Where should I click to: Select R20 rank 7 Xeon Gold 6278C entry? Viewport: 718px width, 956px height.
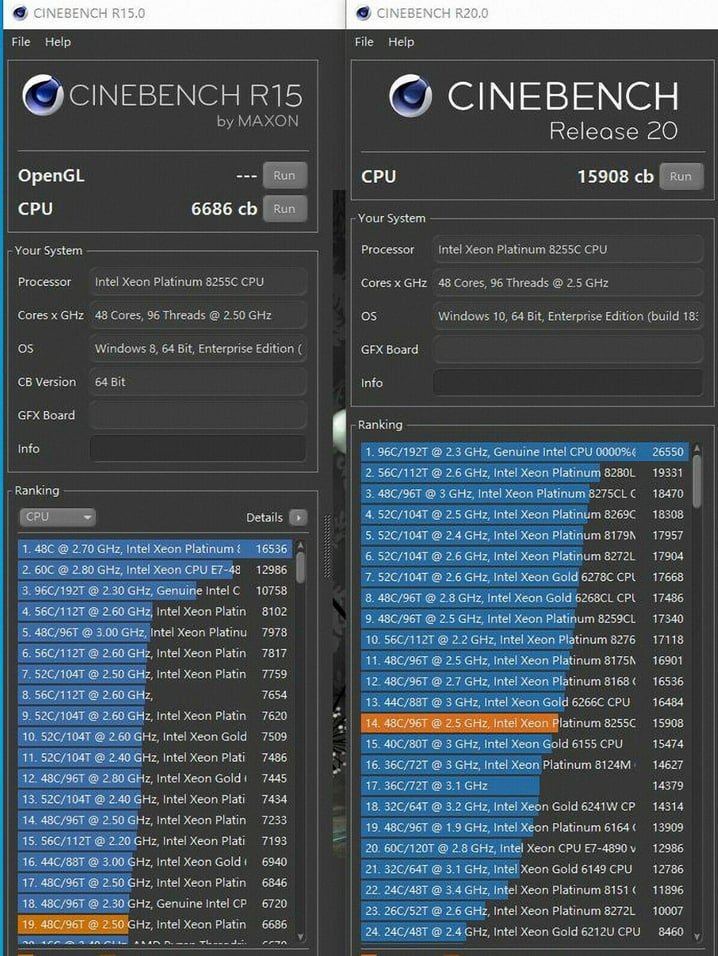point(525,577)
